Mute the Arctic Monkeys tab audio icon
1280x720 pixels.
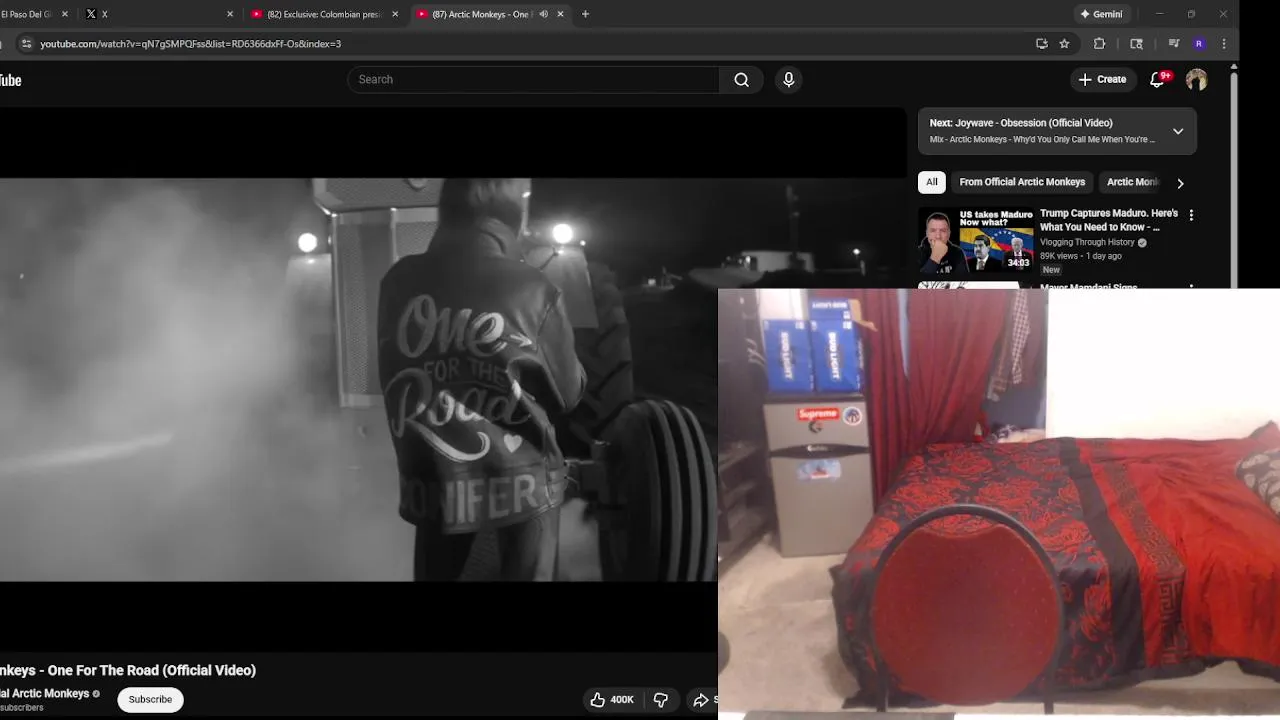543,14
